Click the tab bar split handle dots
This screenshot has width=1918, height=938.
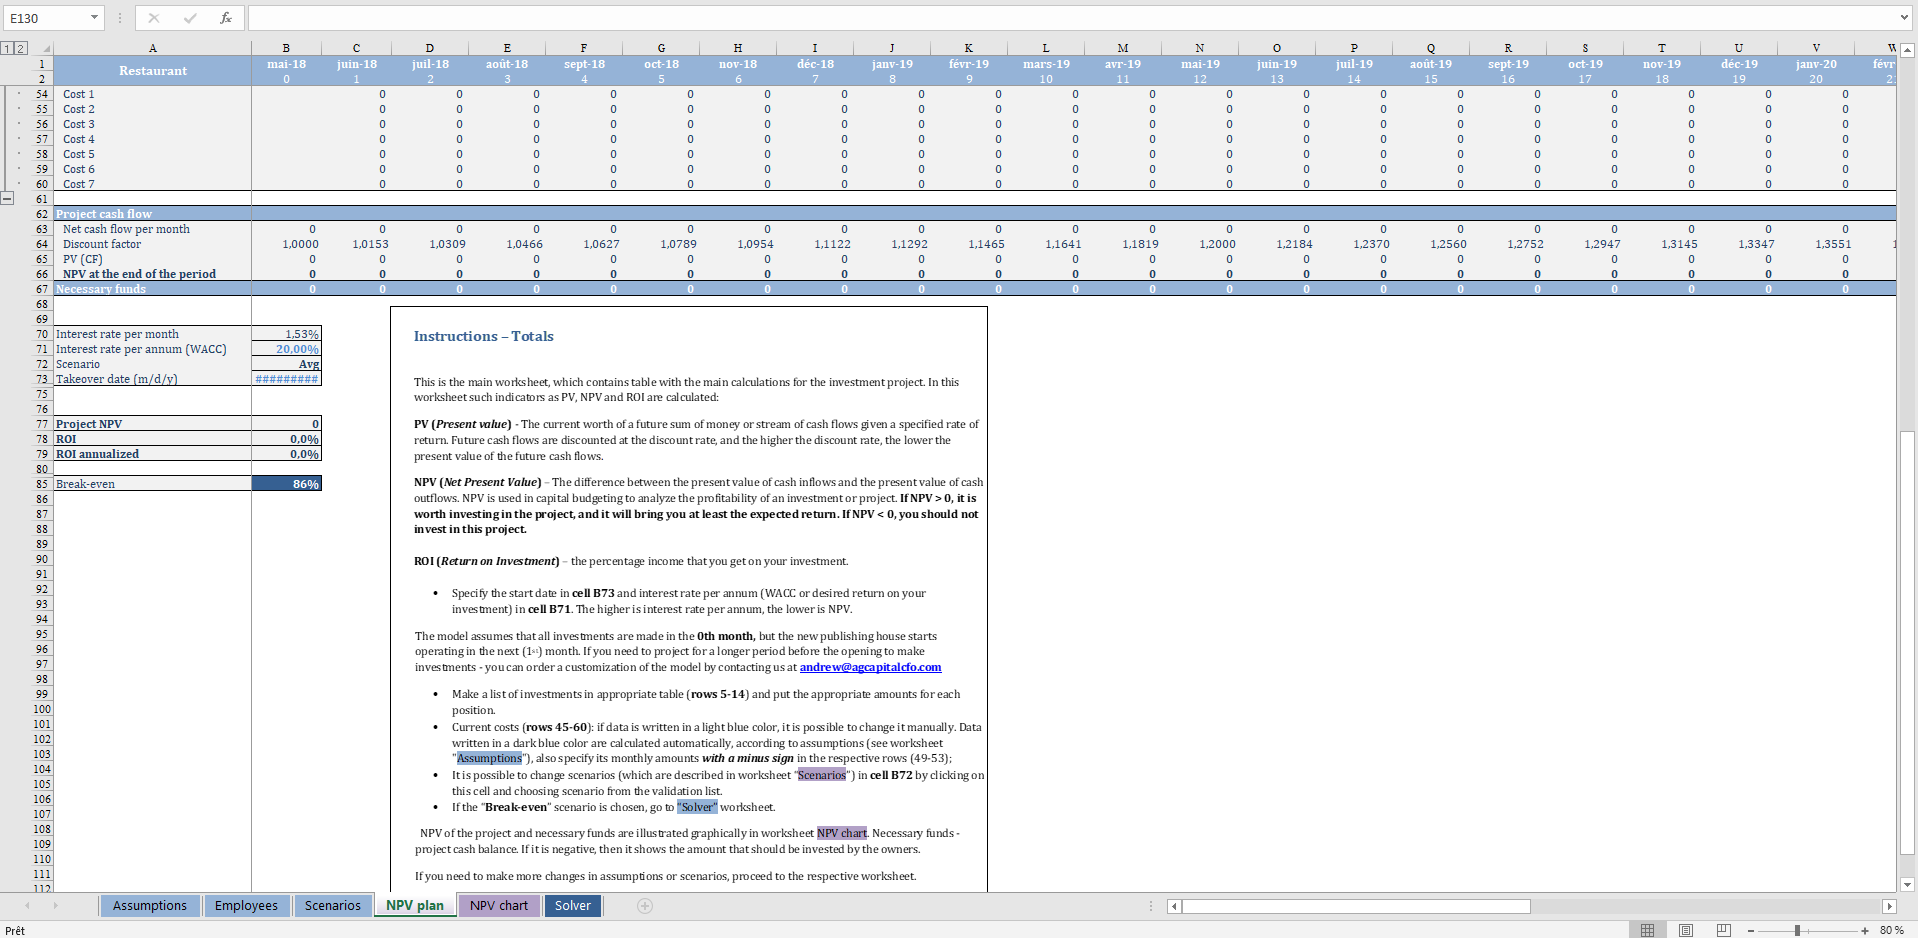coord(1150,906)
